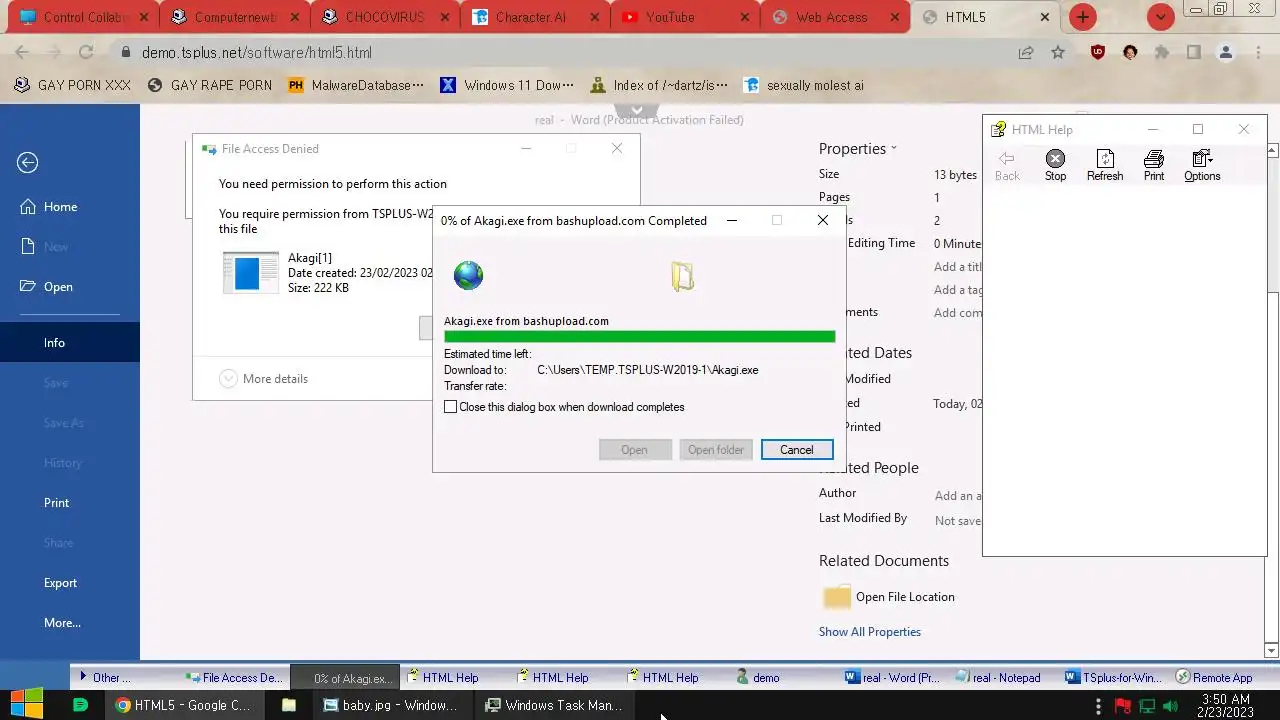Open the Options menu in HTML Help
Image resolution: width=1280 pixels, height=720 pixels.
click(x=1202, y=165)
